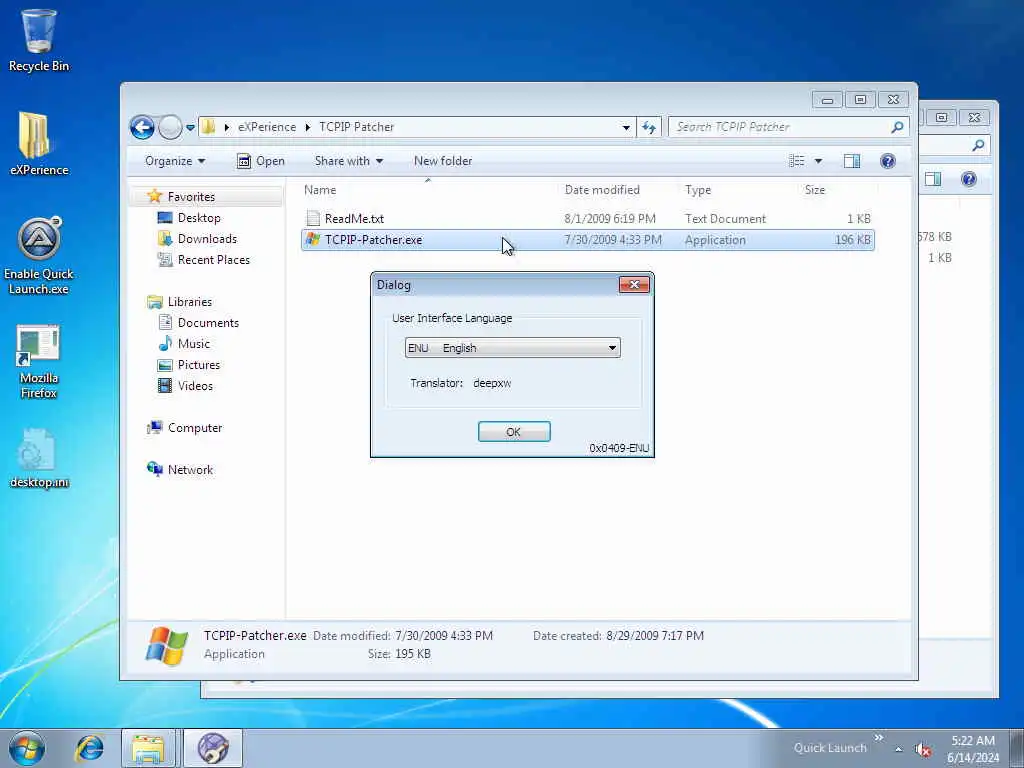Click the TCPIP-Patcher.exe file icon in list
Image resolution: width=1024 pixels, height=768 pixels.
pos(313,240)
